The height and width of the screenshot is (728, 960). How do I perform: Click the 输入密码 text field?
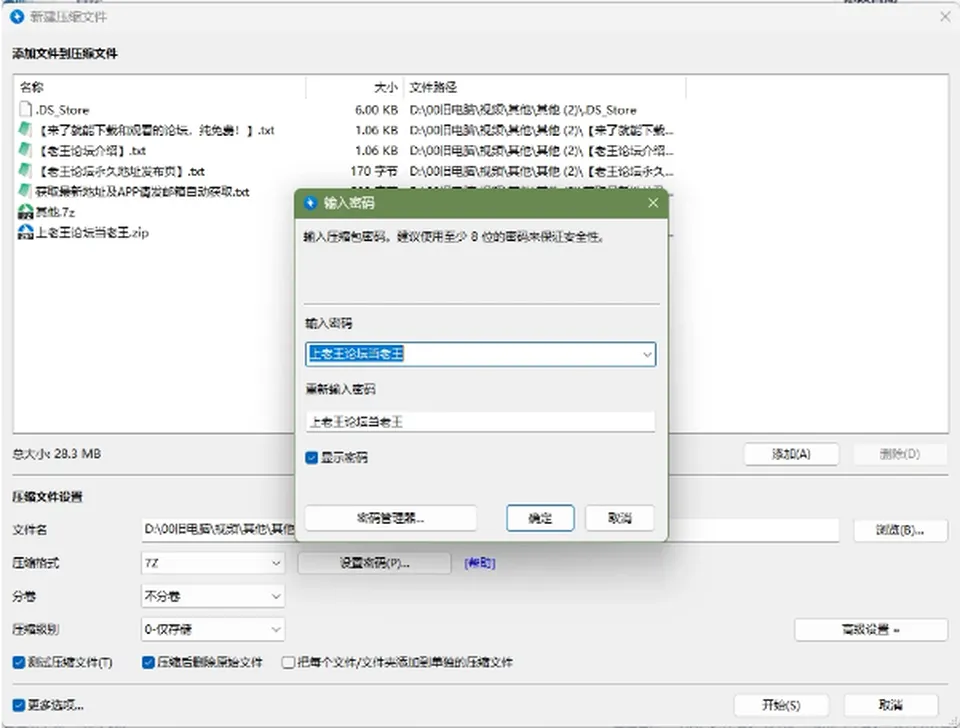click(480, 355)
